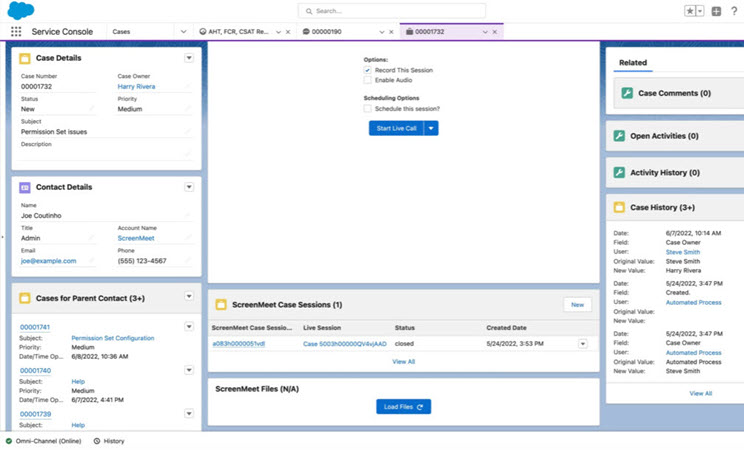Open the Case Details panel dropdown

coord(189,58)
